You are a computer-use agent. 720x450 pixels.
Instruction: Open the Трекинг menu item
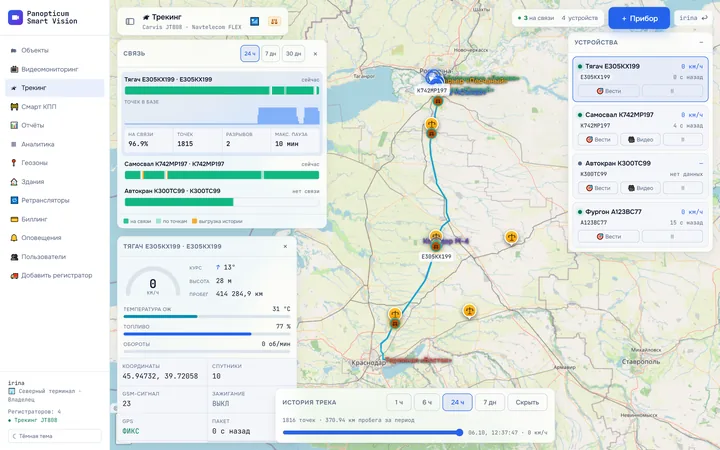tap(55, 88)
